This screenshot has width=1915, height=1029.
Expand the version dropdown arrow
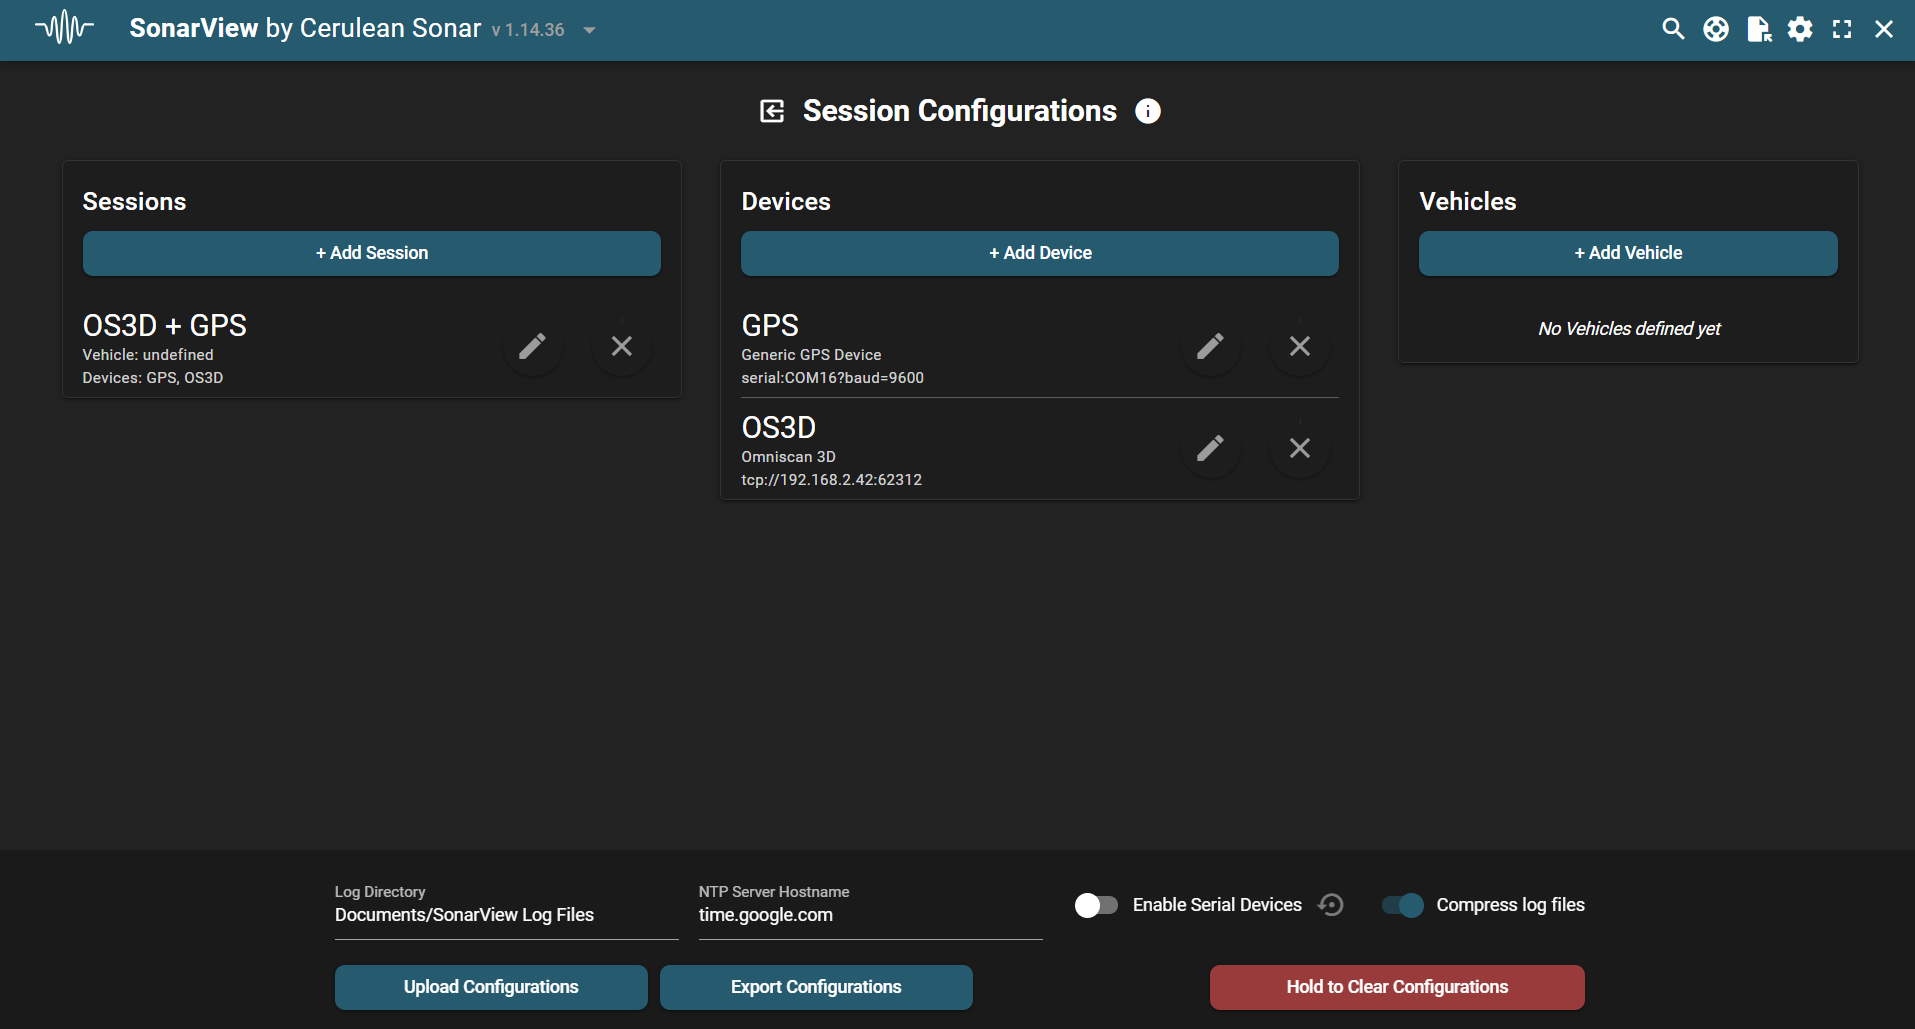(x=590, y=30)
